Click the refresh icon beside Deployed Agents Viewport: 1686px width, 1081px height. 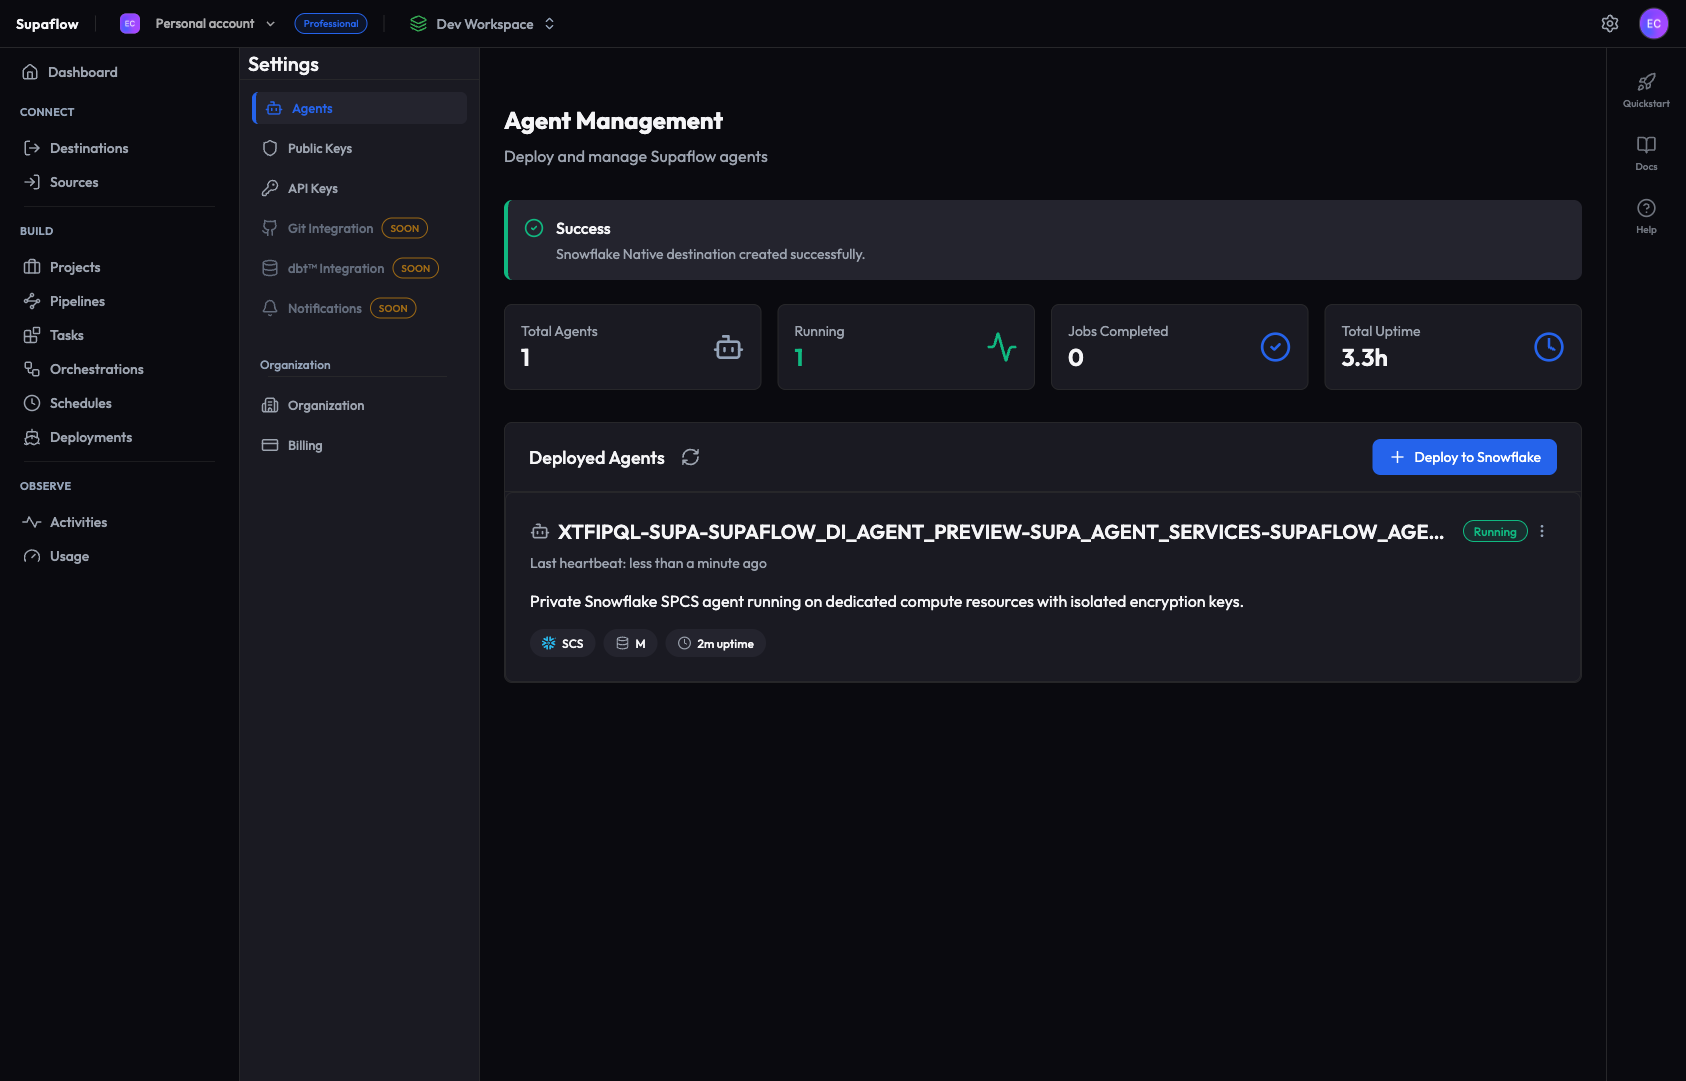click(690, 457)
